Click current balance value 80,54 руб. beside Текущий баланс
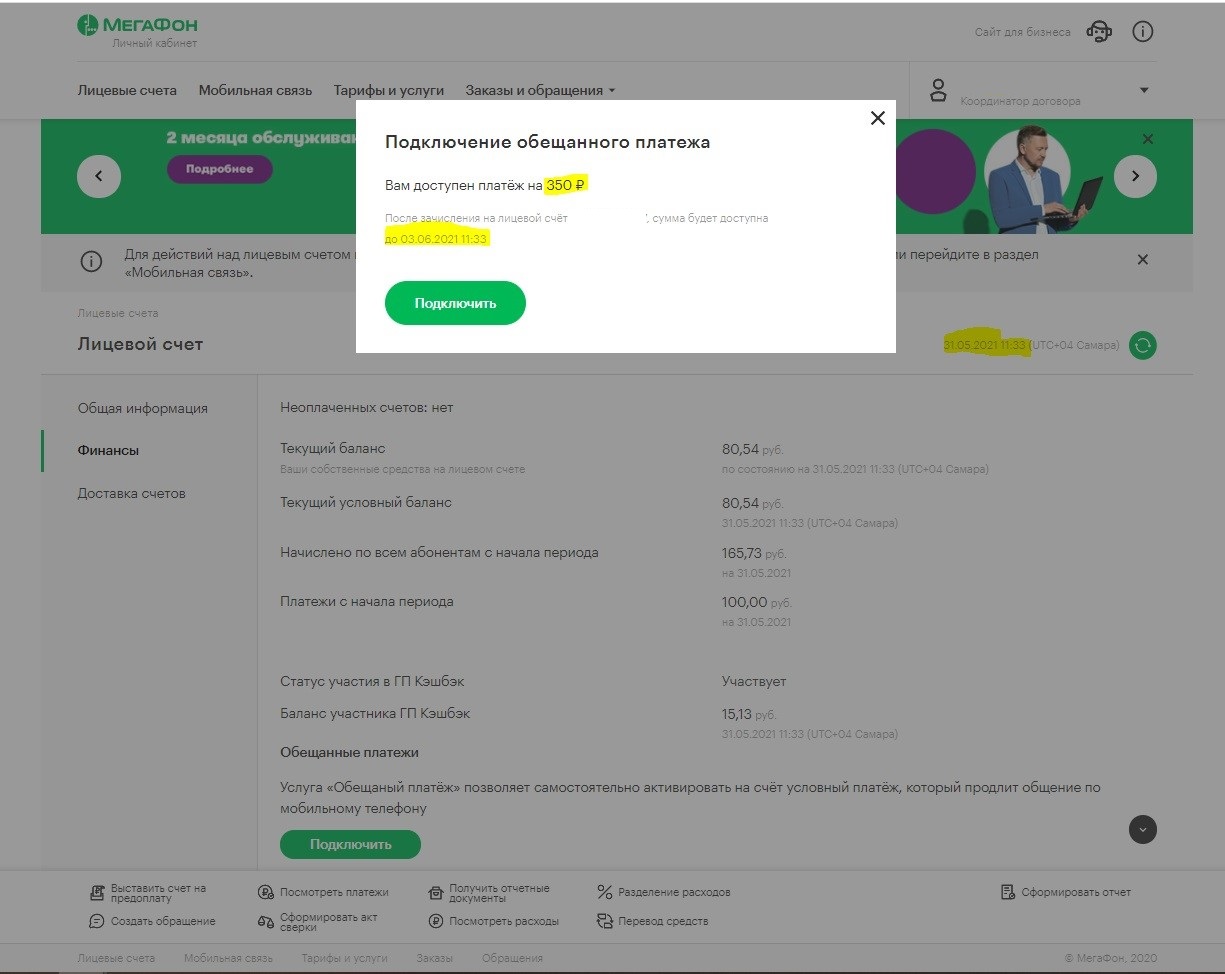Screen dimensions: 1225x974 752,450
